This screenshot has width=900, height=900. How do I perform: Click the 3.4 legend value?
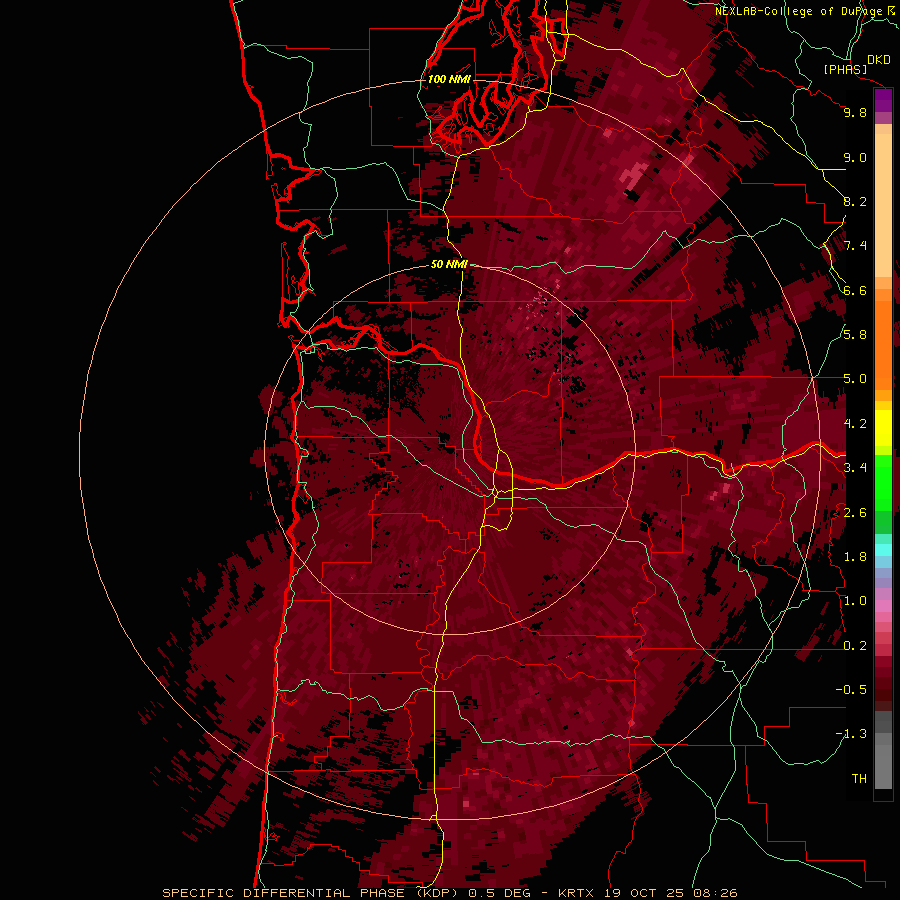855,468
